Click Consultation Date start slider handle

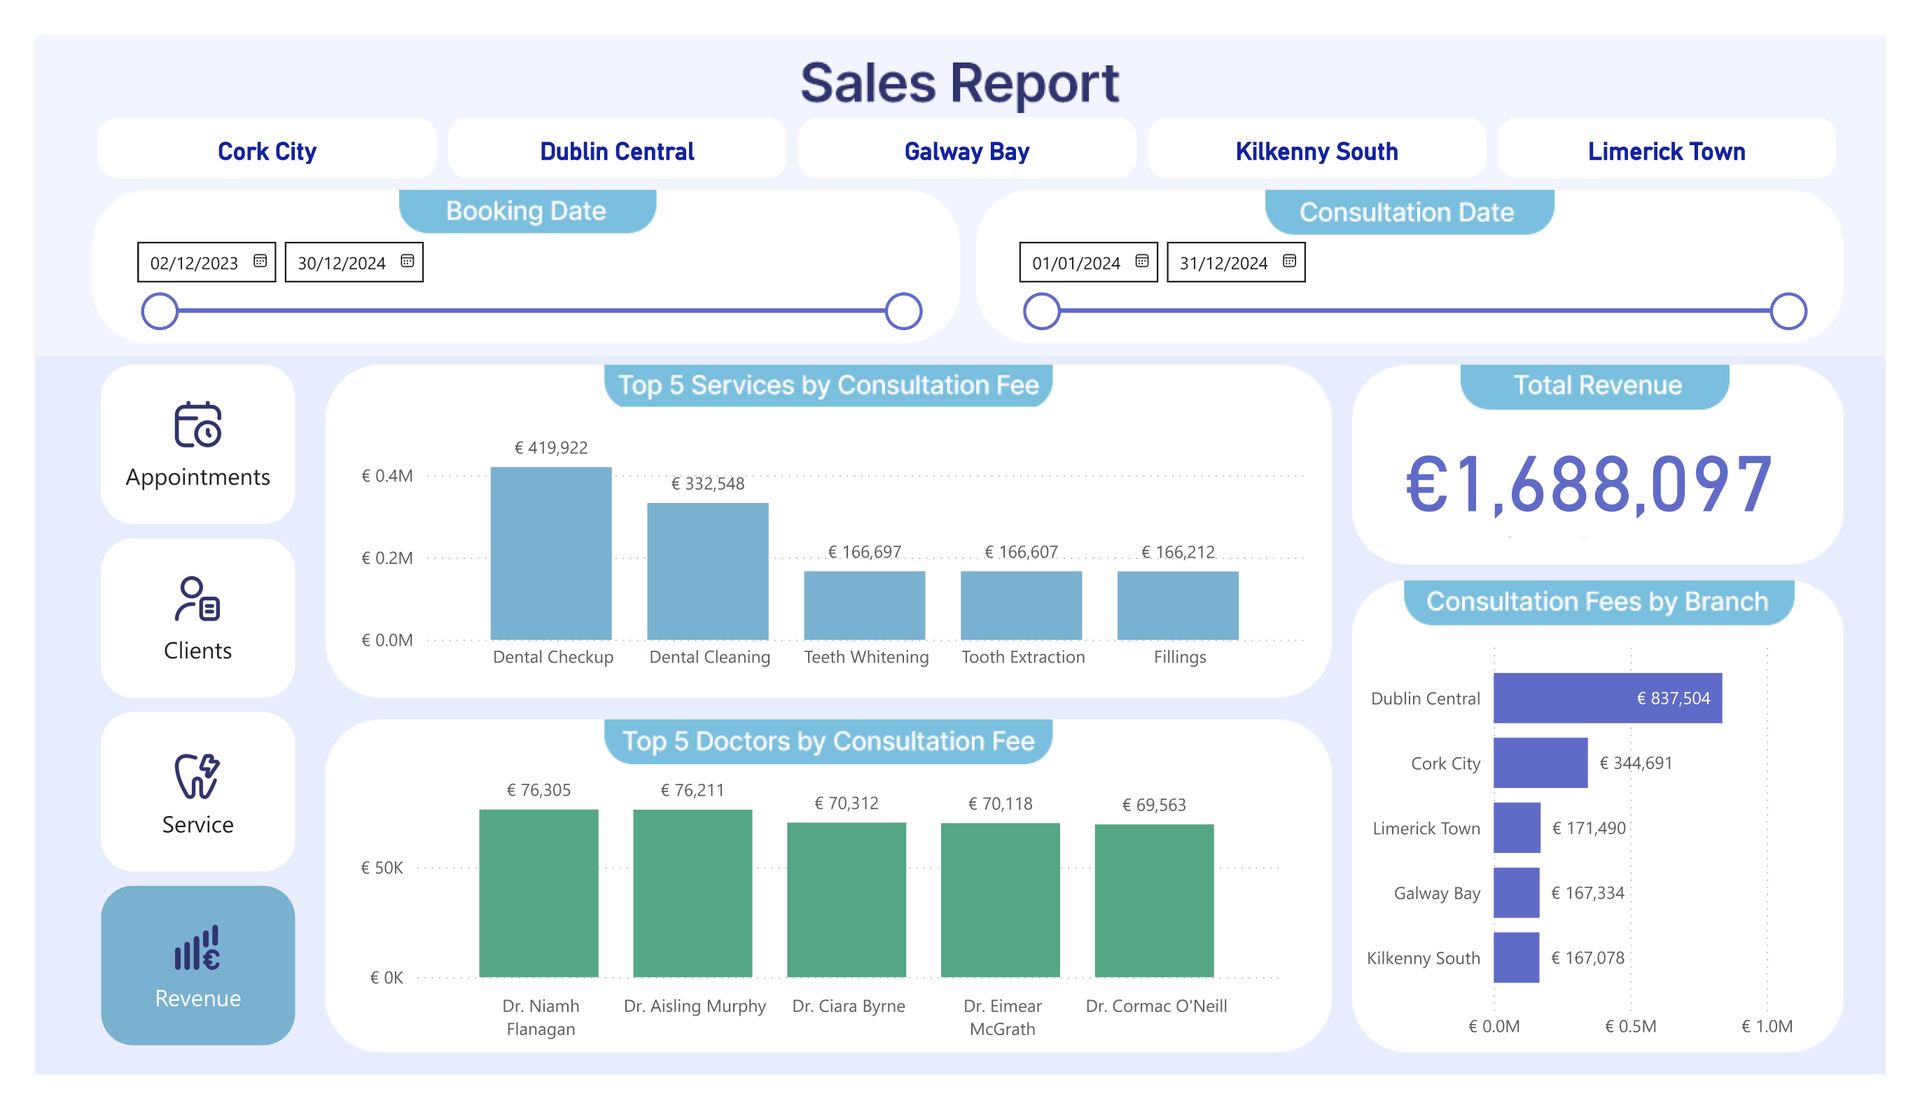pos(1042,311)
